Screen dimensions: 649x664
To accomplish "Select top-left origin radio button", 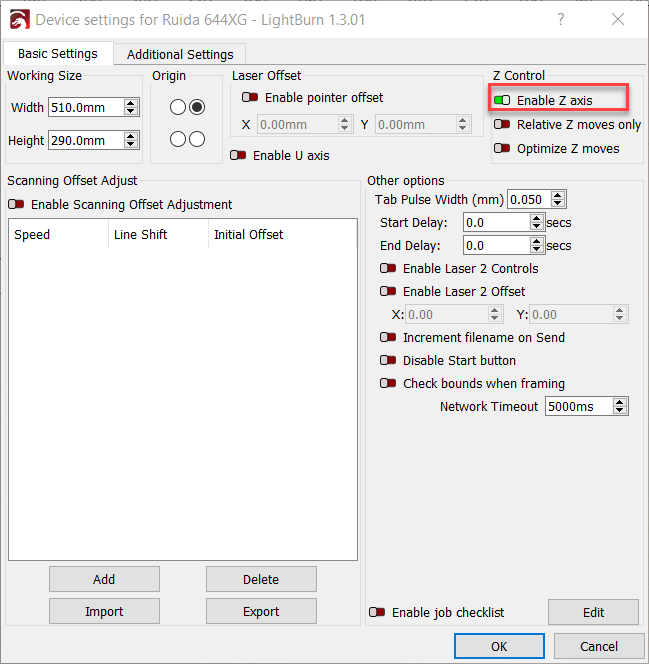I will 178,107.
